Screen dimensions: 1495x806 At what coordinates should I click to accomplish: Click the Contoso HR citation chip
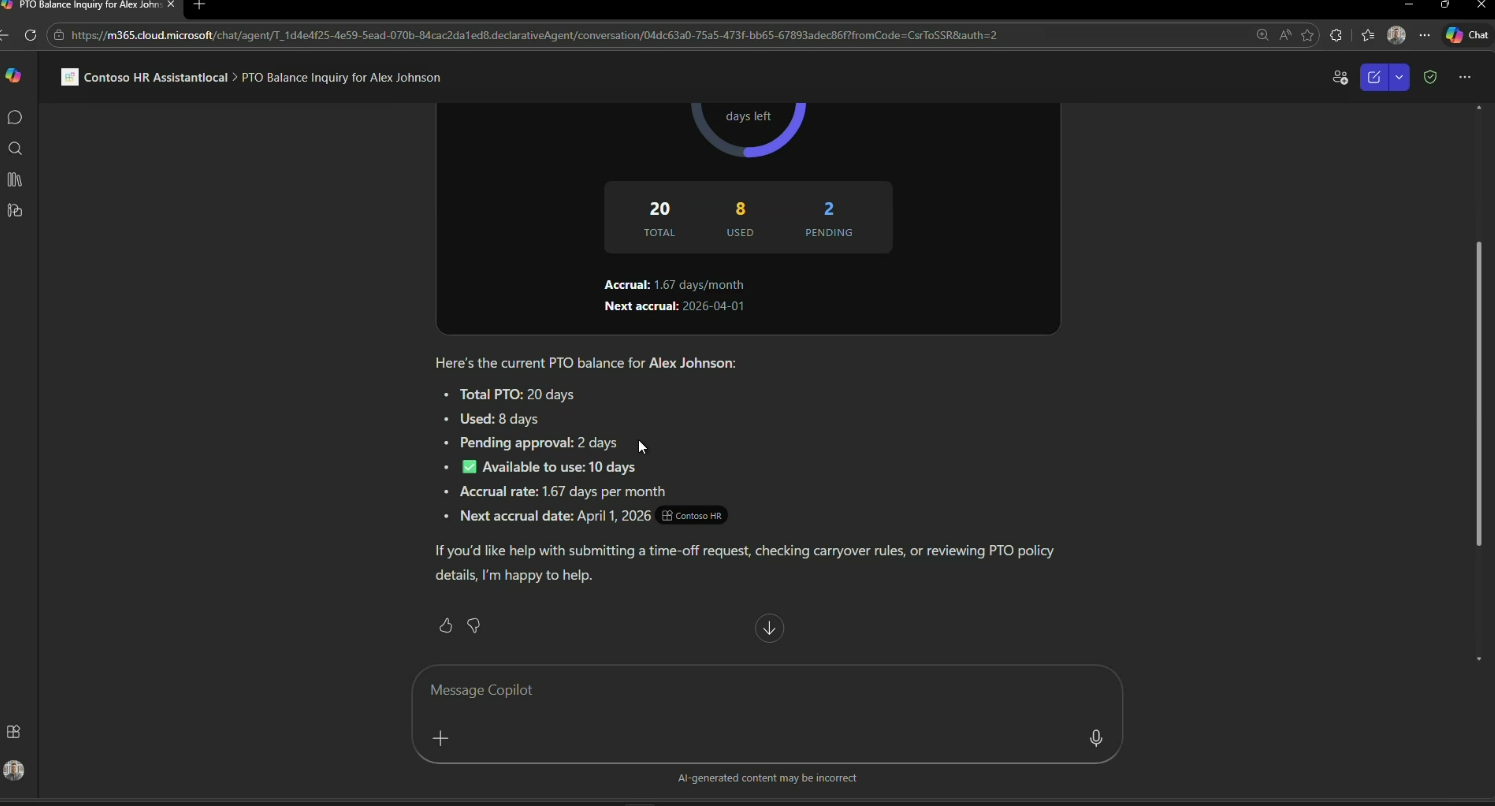click(x=692, y=516)
